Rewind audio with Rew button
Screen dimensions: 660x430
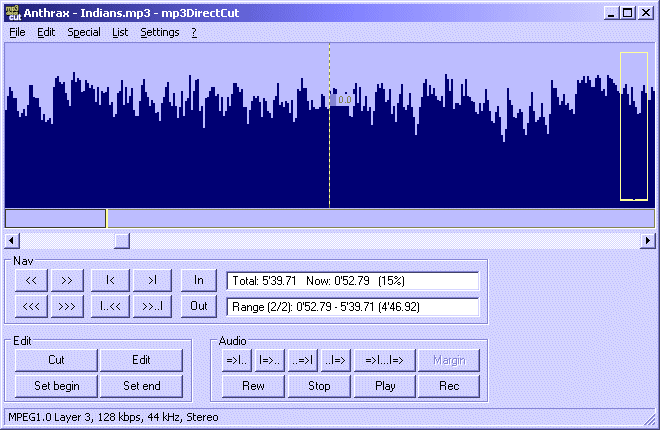253,386
